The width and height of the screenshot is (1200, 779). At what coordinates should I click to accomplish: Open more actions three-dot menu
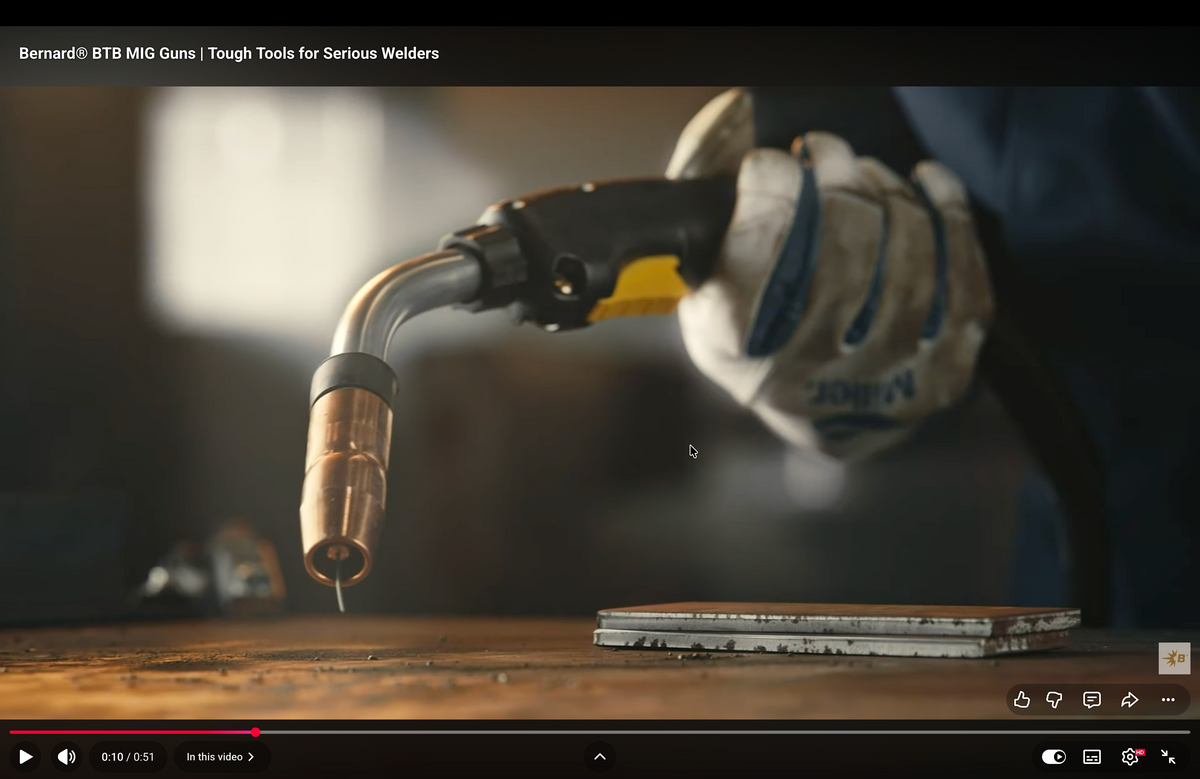coord(1168,700)
